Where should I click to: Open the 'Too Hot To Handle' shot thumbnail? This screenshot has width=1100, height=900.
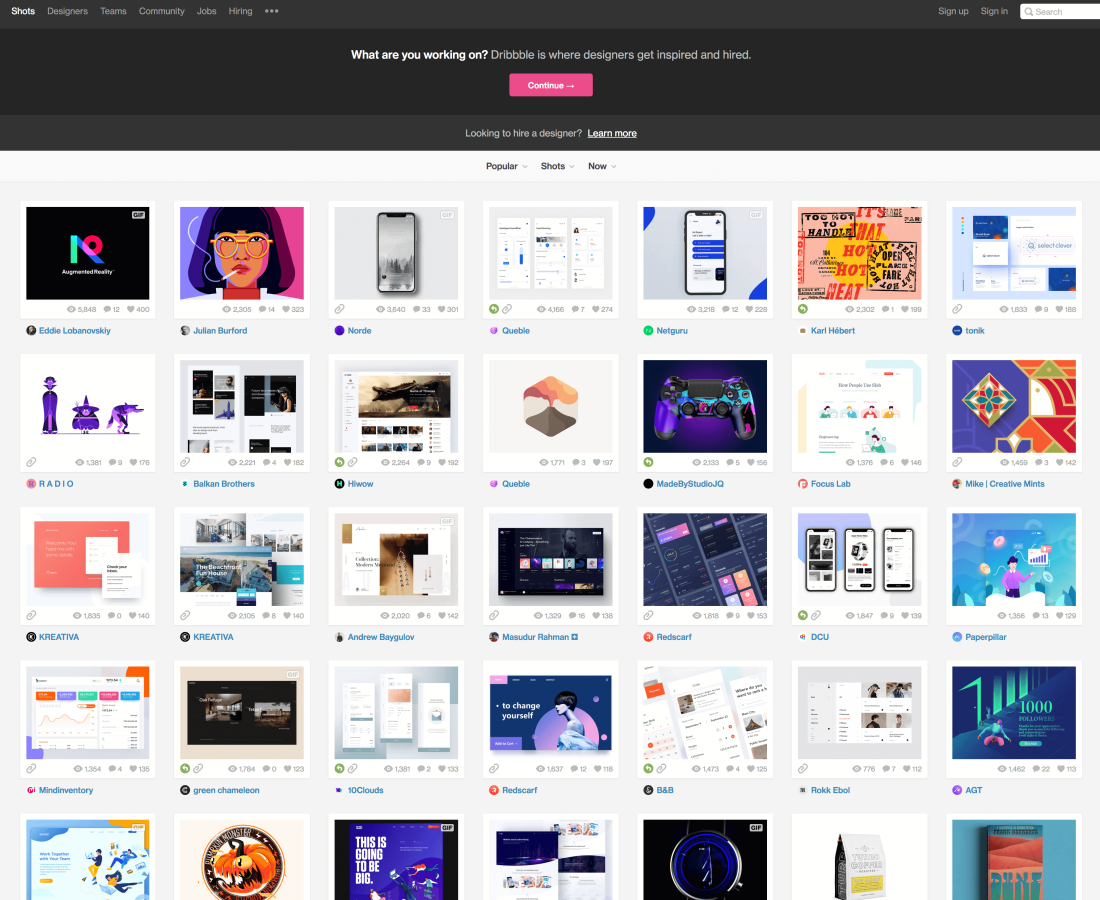(859, 253)
